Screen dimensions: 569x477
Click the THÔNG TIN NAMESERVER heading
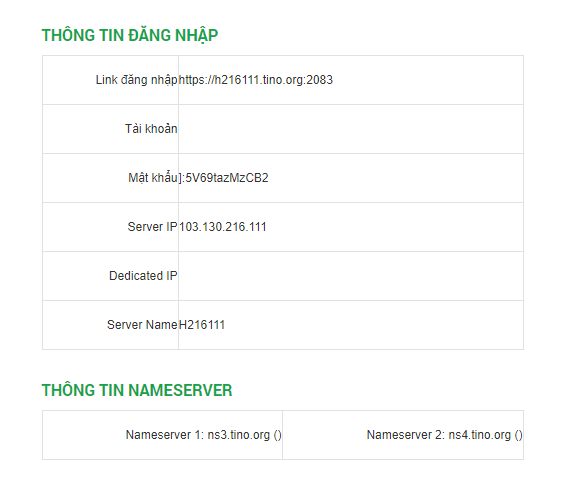pos(137,391)
